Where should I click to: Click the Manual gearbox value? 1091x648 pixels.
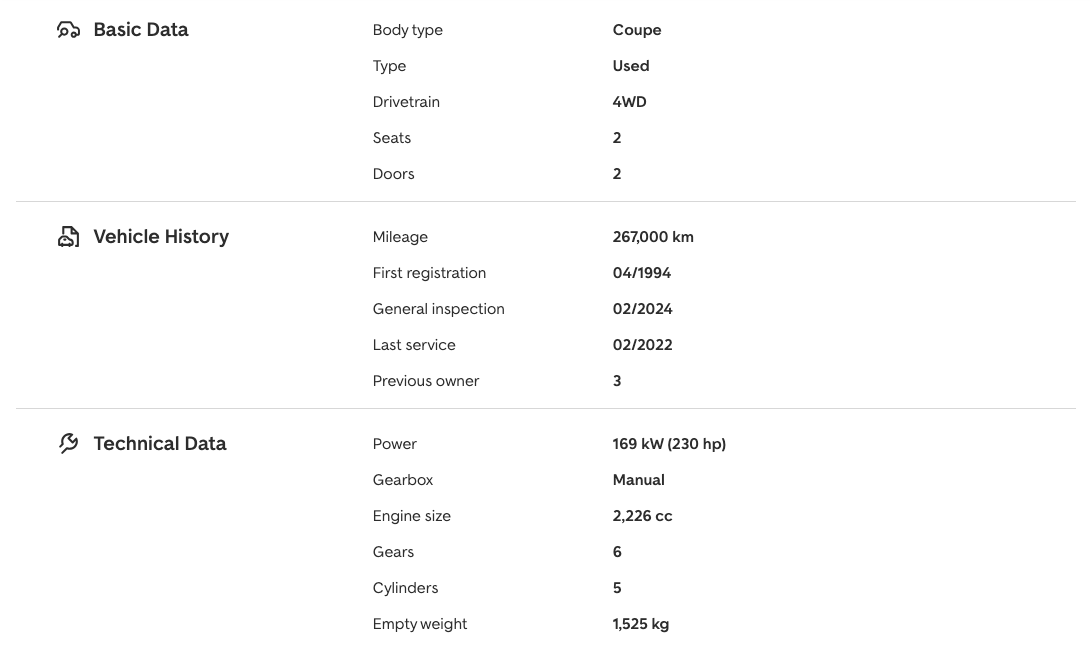[638, 480]
